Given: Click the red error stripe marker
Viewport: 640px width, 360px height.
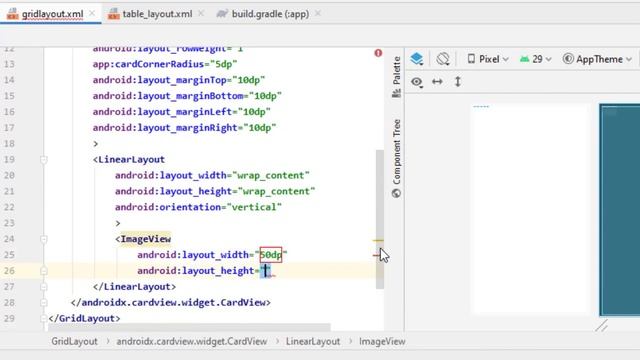Looking at the screenshot, I should tap(376, 256).
